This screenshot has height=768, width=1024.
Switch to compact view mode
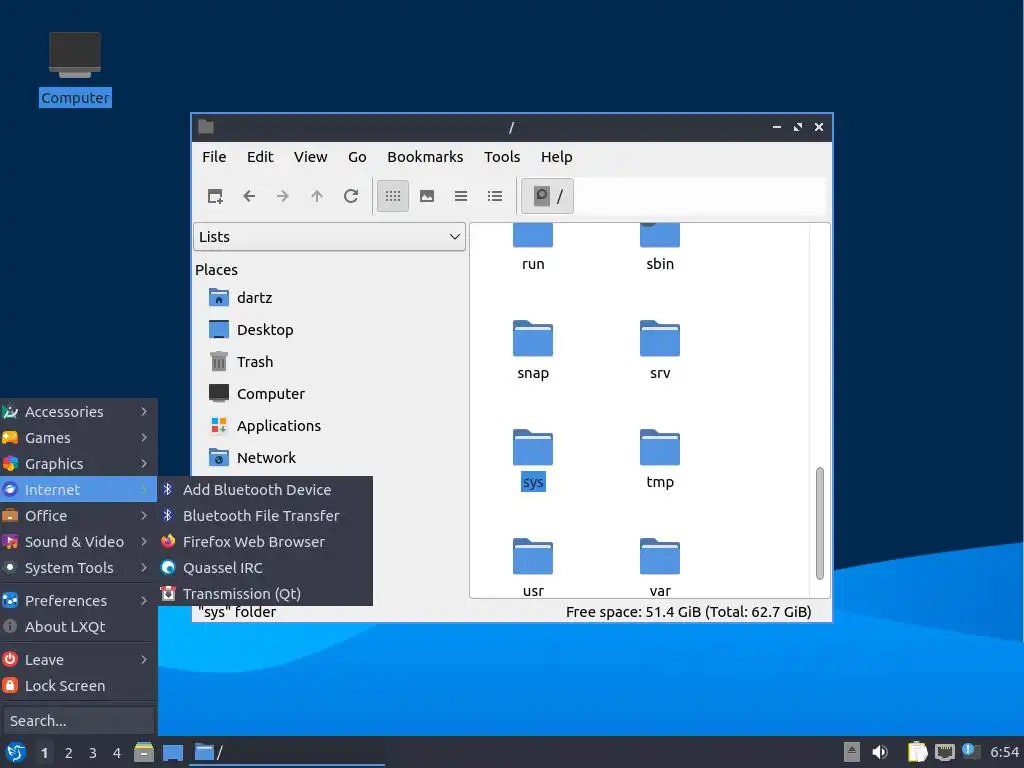pyautogui.click(x=461, y=196)
